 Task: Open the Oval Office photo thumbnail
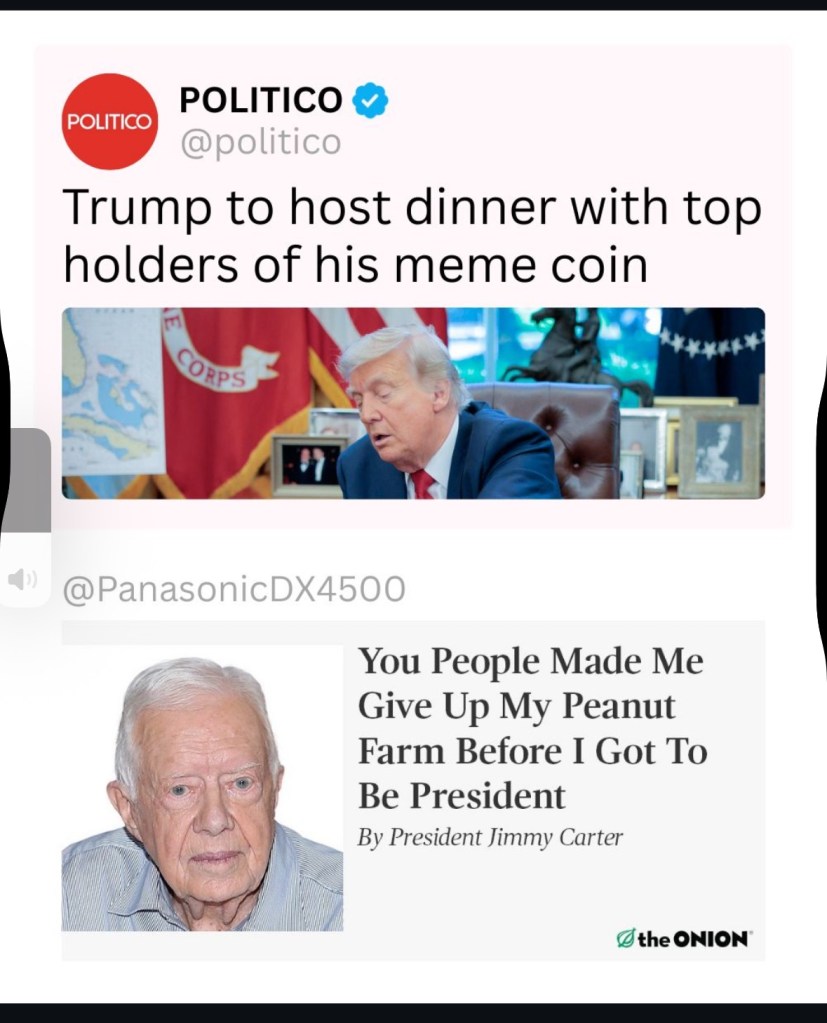pos(413,403)
